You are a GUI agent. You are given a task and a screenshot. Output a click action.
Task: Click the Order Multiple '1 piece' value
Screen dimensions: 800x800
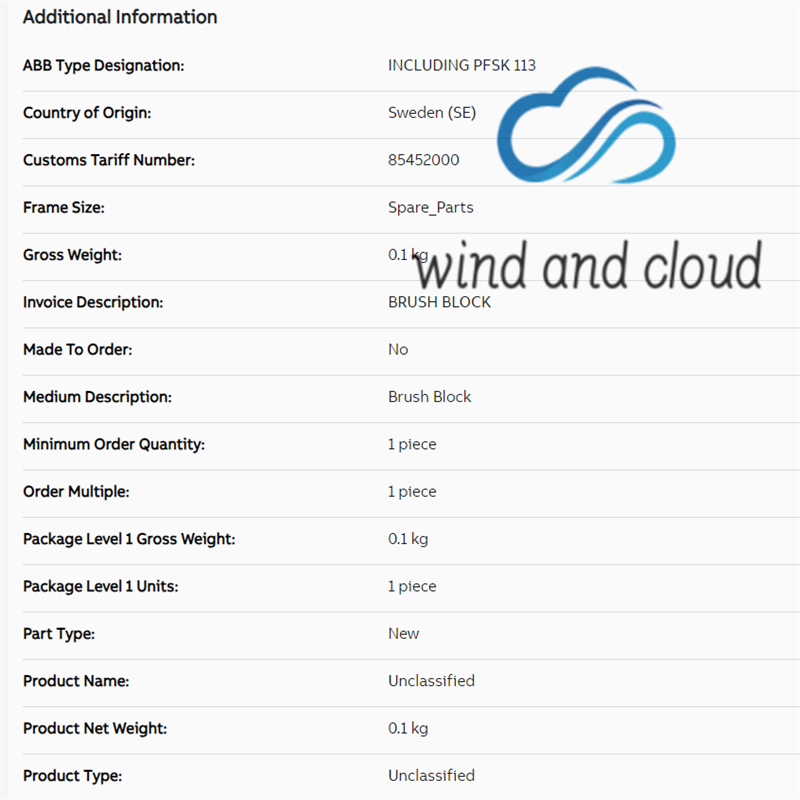[x=412, y=492]
